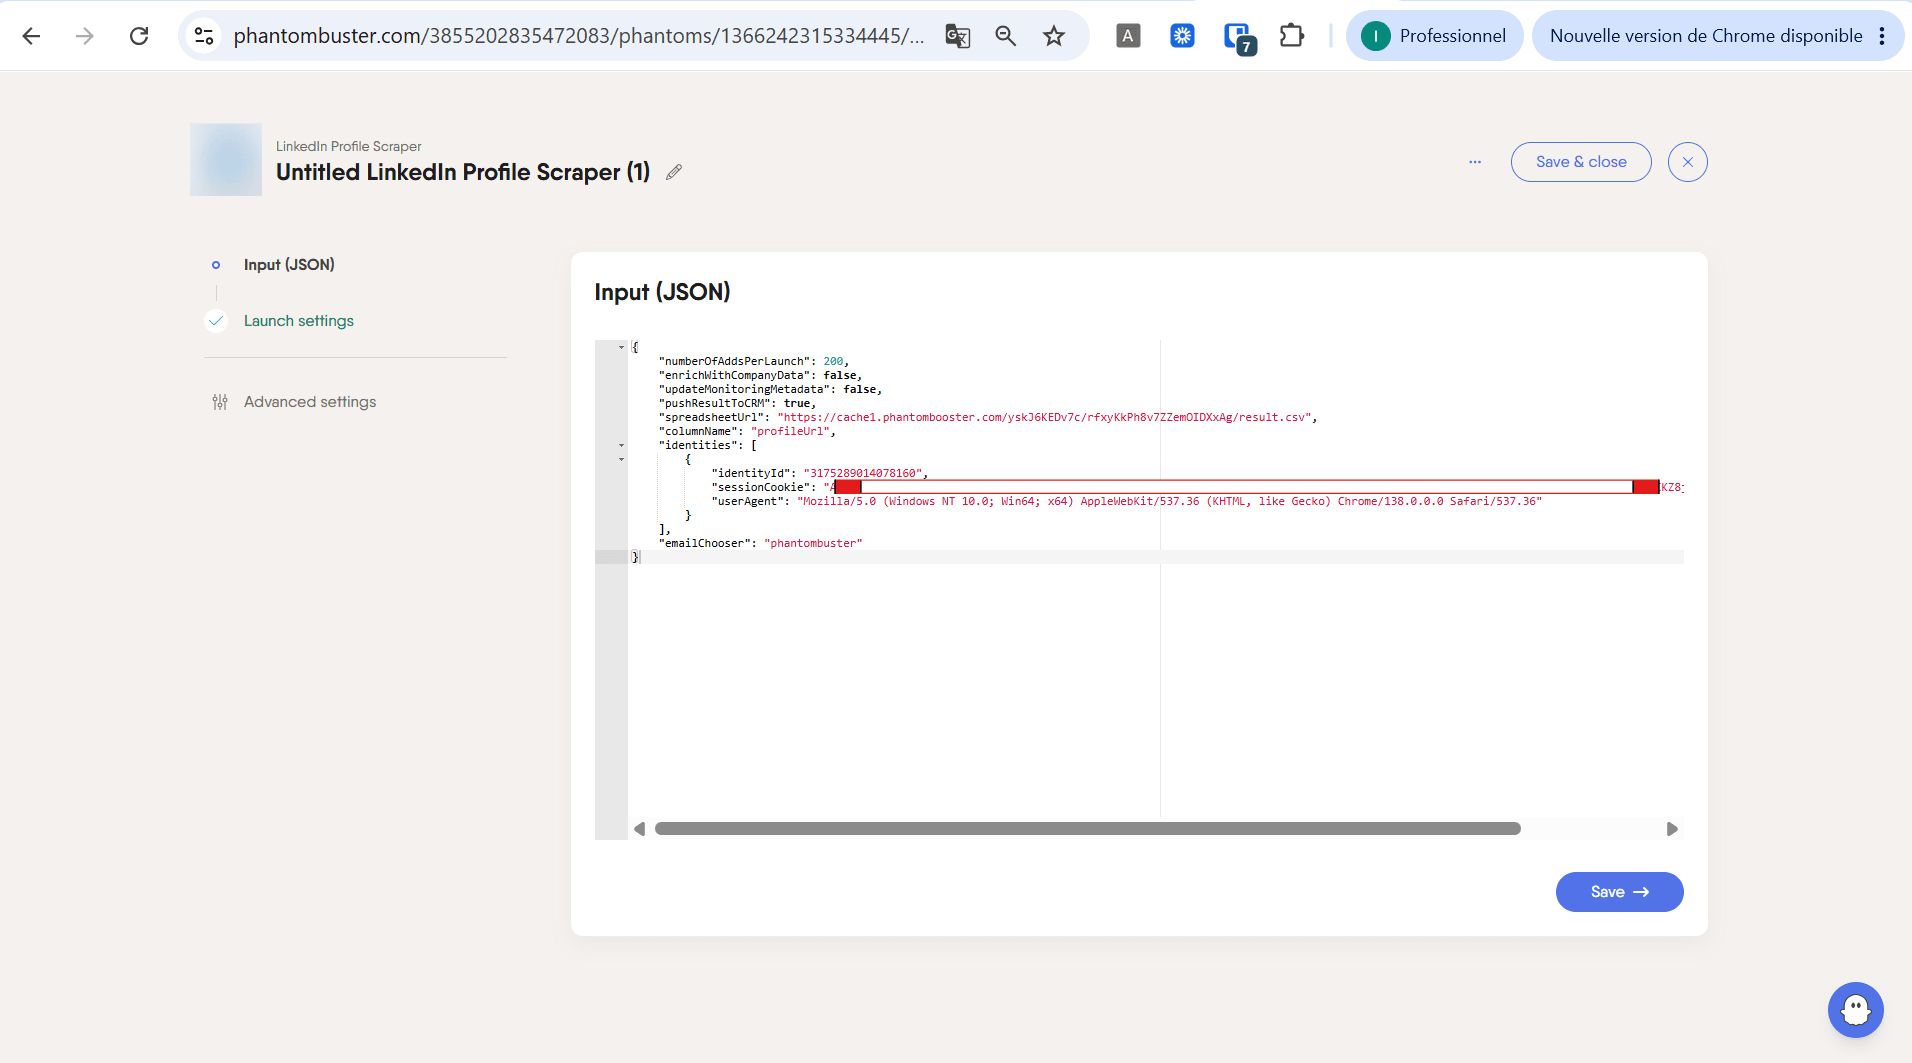Edit phantom name with pencil icon
The height and width of the screenshot is (1063, 1912).
tap(674, 172)
